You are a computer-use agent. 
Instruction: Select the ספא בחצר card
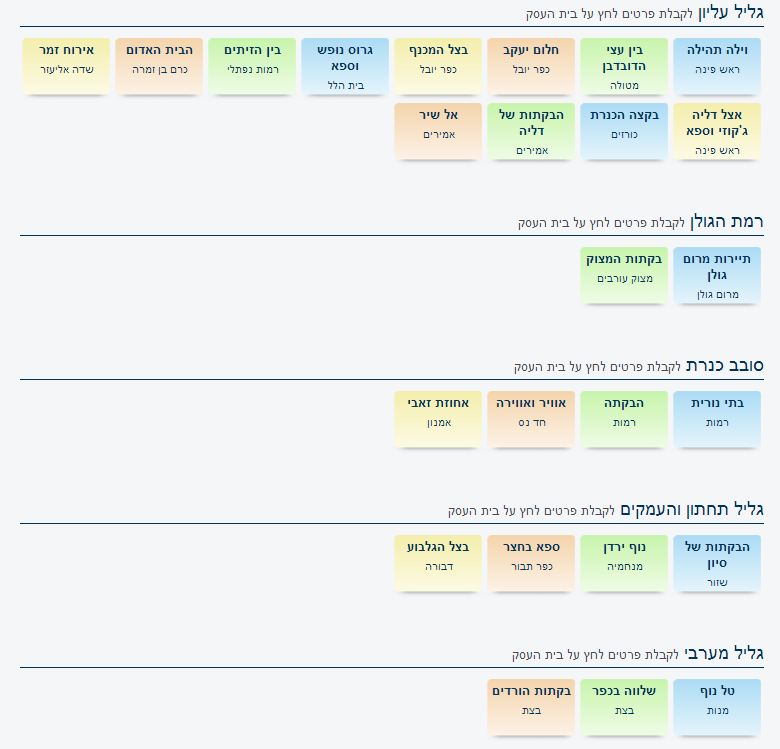point(531,562)
